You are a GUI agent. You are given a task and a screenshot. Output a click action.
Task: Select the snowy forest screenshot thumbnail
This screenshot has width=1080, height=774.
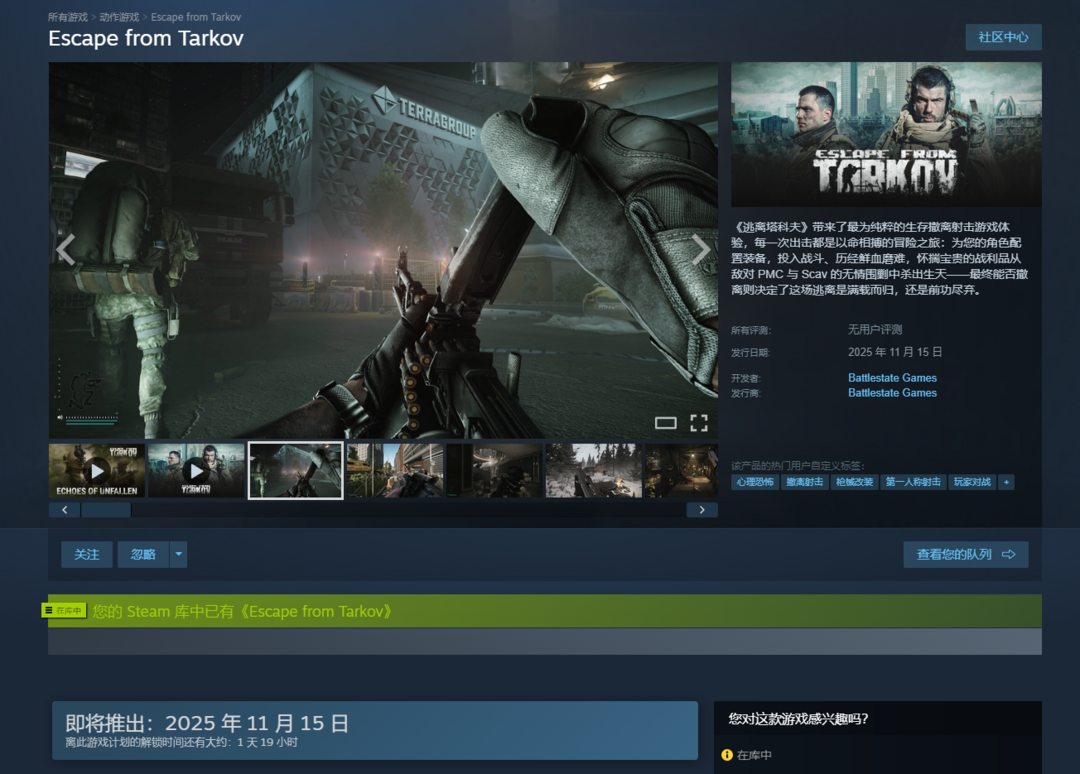pos(593,470)
